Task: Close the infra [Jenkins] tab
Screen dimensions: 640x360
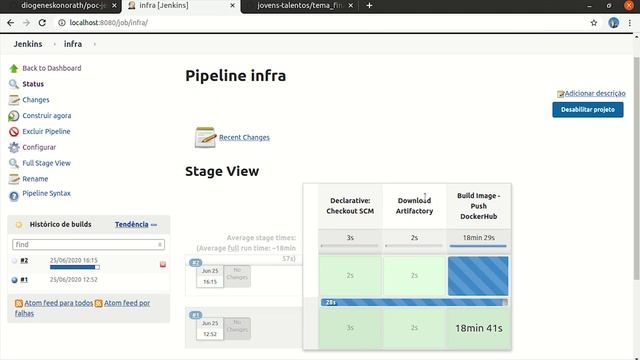Action: [x=233, y=5]
